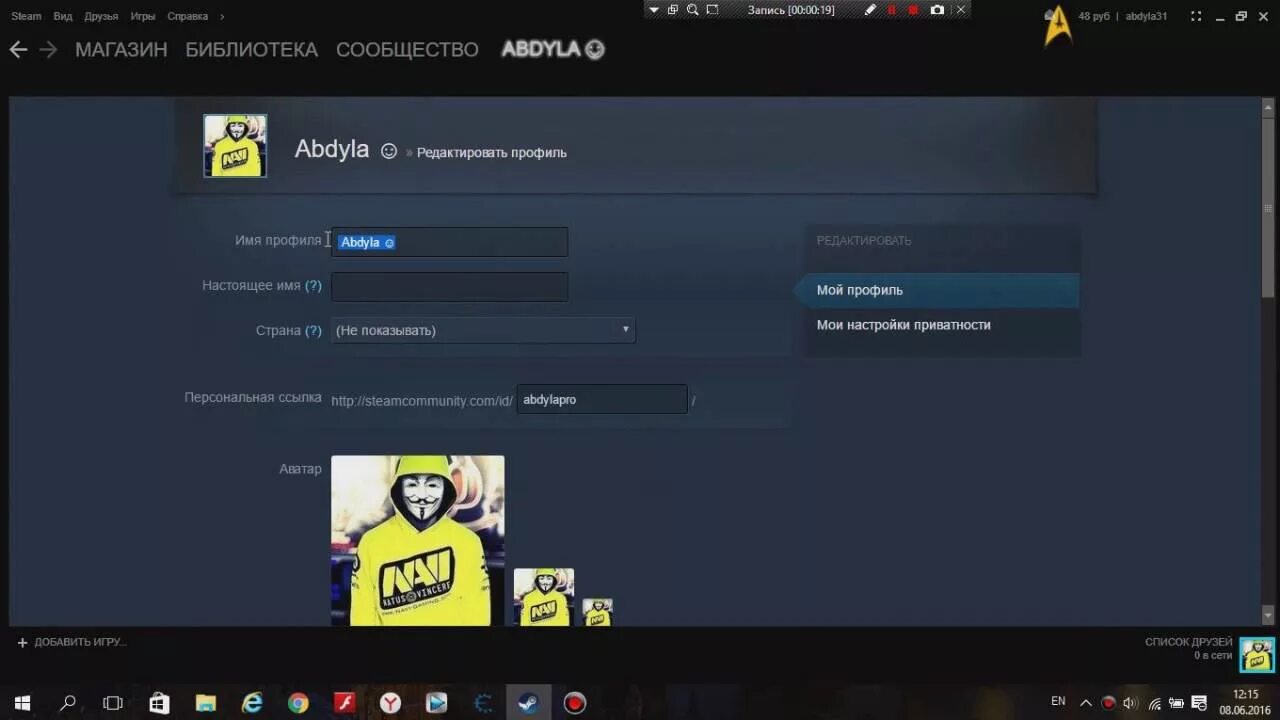
Task: Open the Игры menu
Action: (x=142, y=16)
